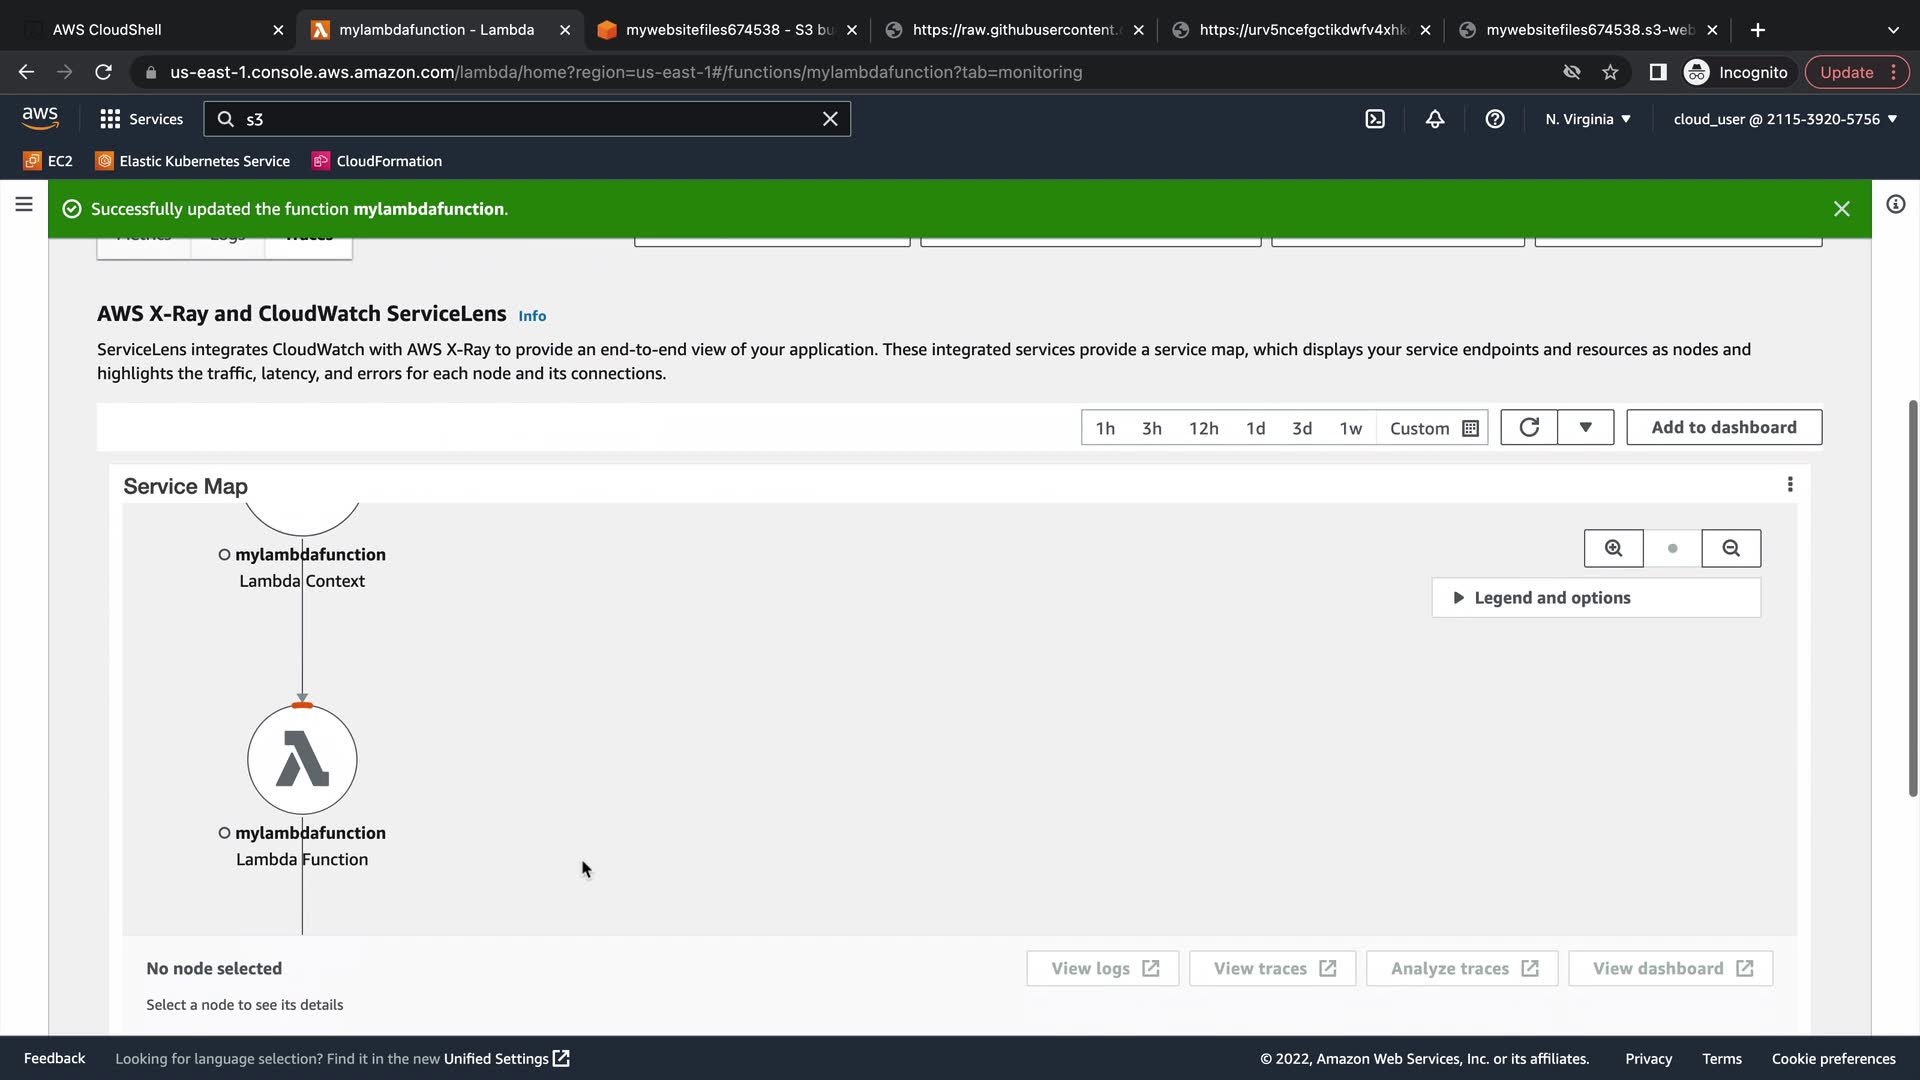
Task: Open the refresh interval dropdown arrow
Action: pyautogui.click(x=1585, y=427)
